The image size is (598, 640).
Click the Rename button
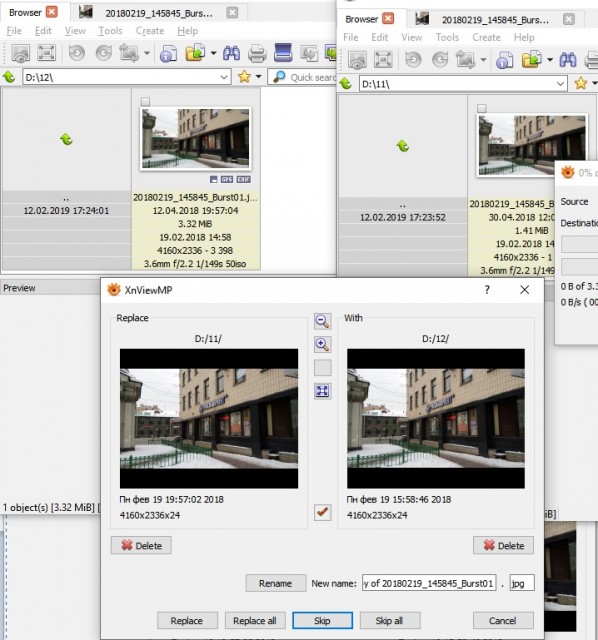pos(276,583)
